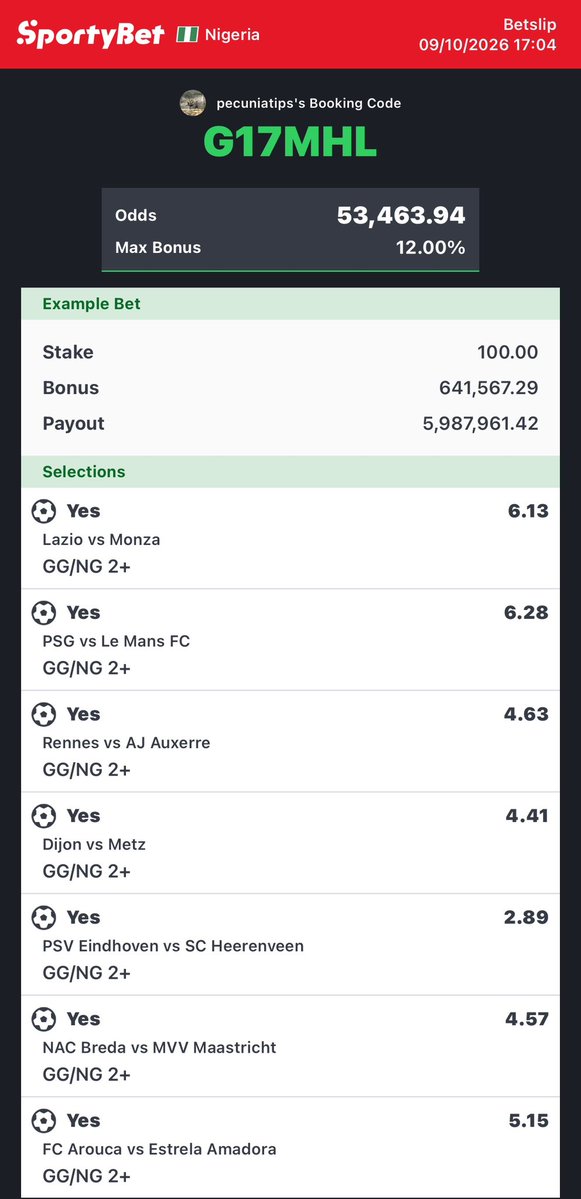This screenshot has width=581, height=1199.
Task: Click soccer ball icon for FC Arouca match
Action: coord(44,1120)
